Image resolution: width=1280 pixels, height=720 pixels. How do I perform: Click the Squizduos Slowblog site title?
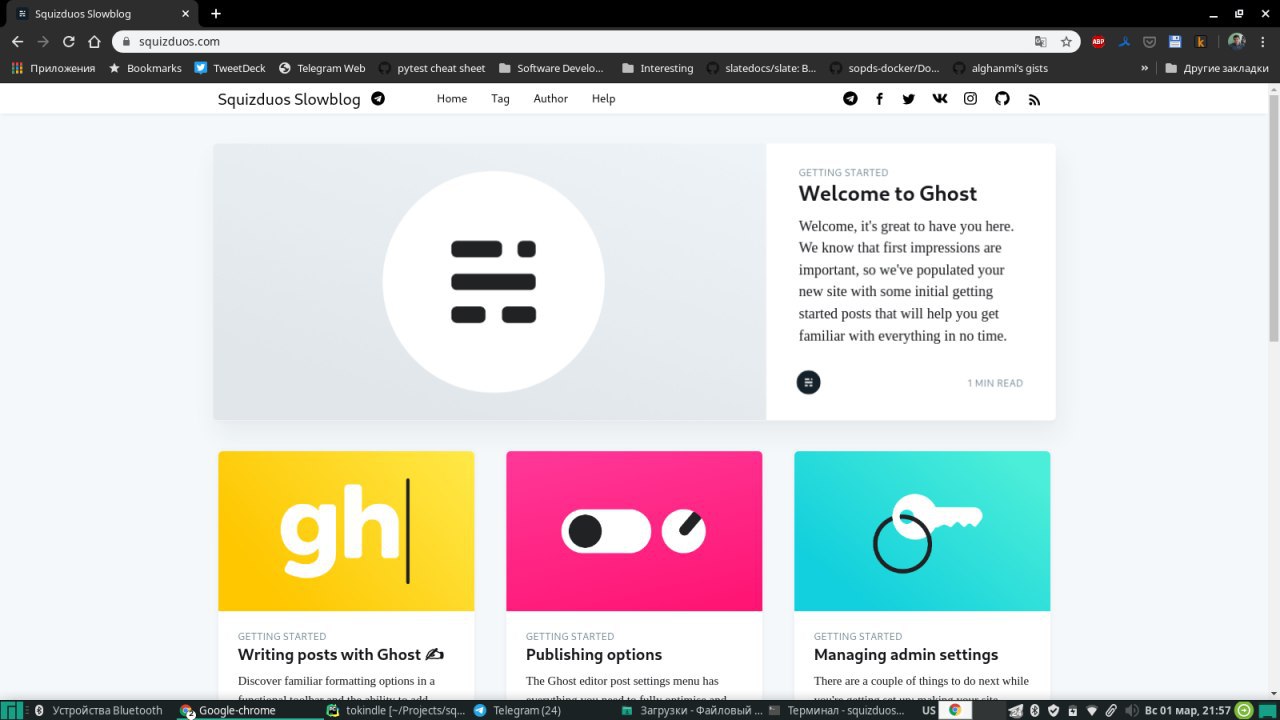[289, 99]
